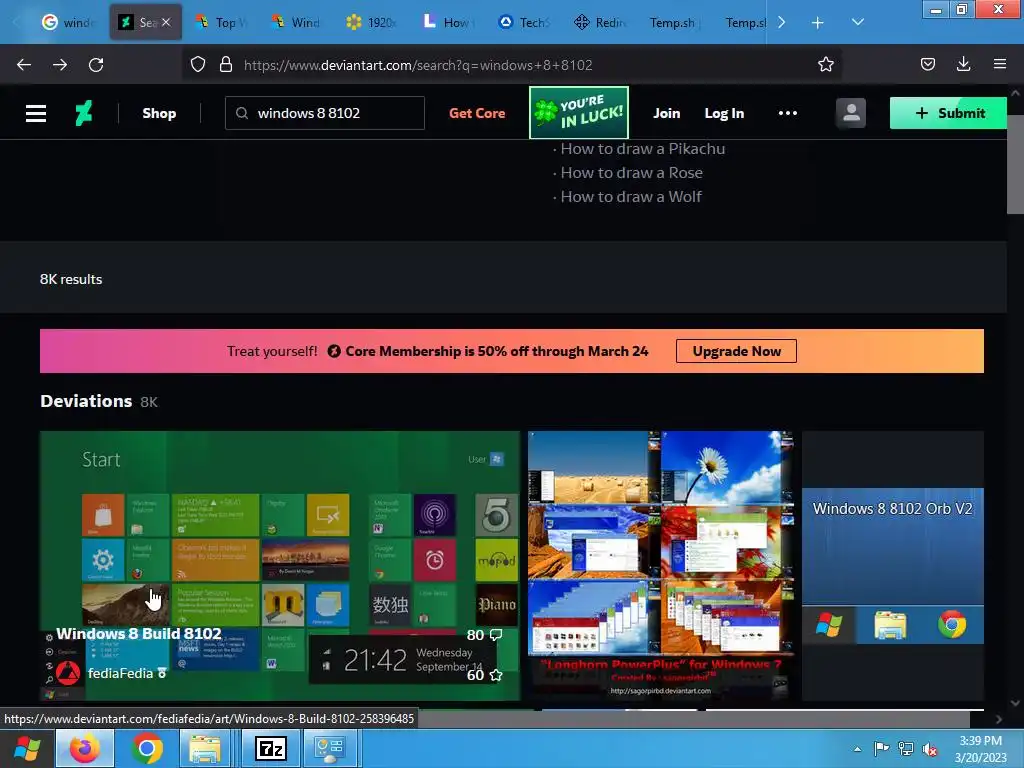Open tracking protection shield icon
The image size is (1024, 768).
[x=198, y=65]
